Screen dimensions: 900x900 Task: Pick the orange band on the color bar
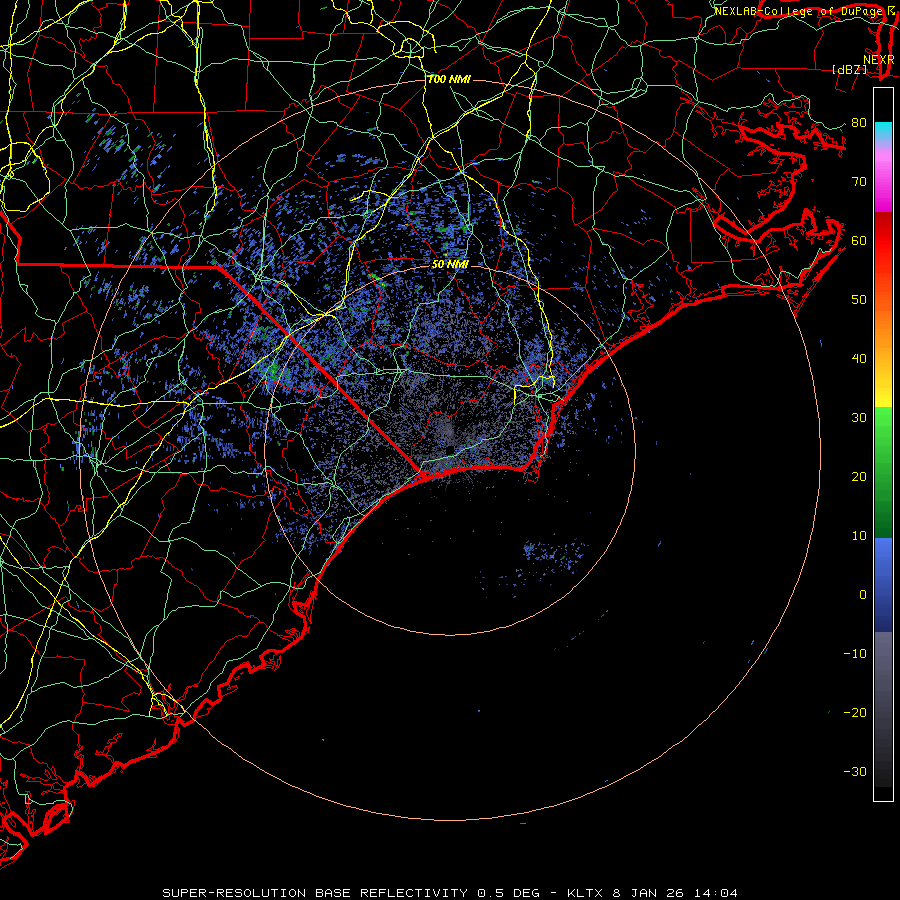point(883,333)
